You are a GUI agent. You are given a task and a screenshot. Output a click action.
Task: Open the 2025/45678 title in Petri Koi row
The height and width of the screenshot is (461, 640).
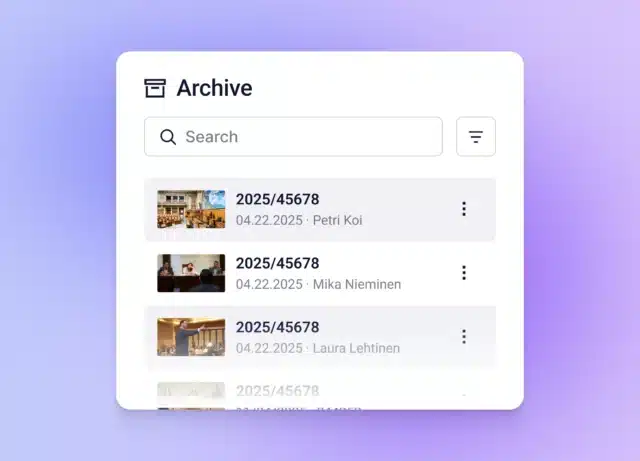[x=277, y=199]
